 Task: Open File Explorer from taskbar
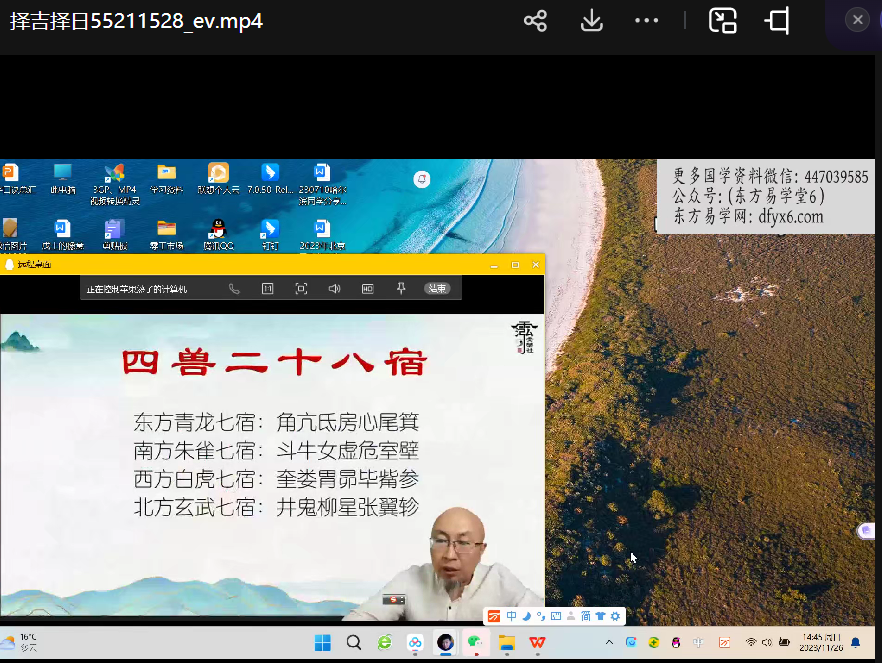tap(507, 642)
